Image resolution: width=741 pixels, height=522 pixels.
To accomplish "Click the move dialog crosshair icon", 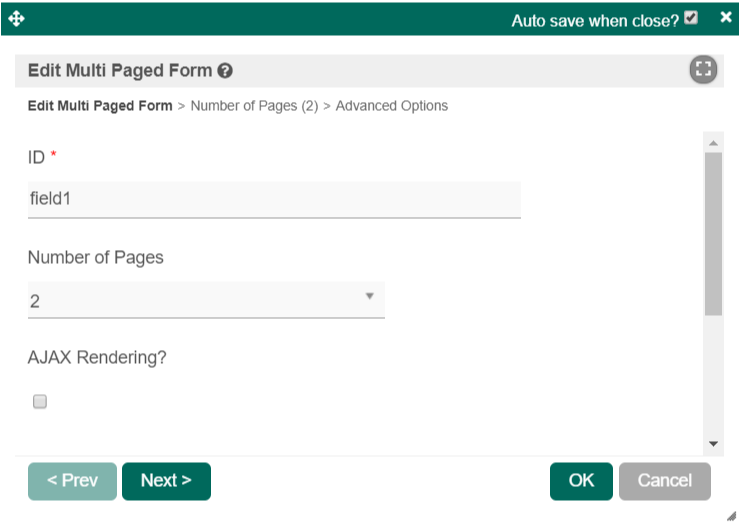I will tap(16, 19).
